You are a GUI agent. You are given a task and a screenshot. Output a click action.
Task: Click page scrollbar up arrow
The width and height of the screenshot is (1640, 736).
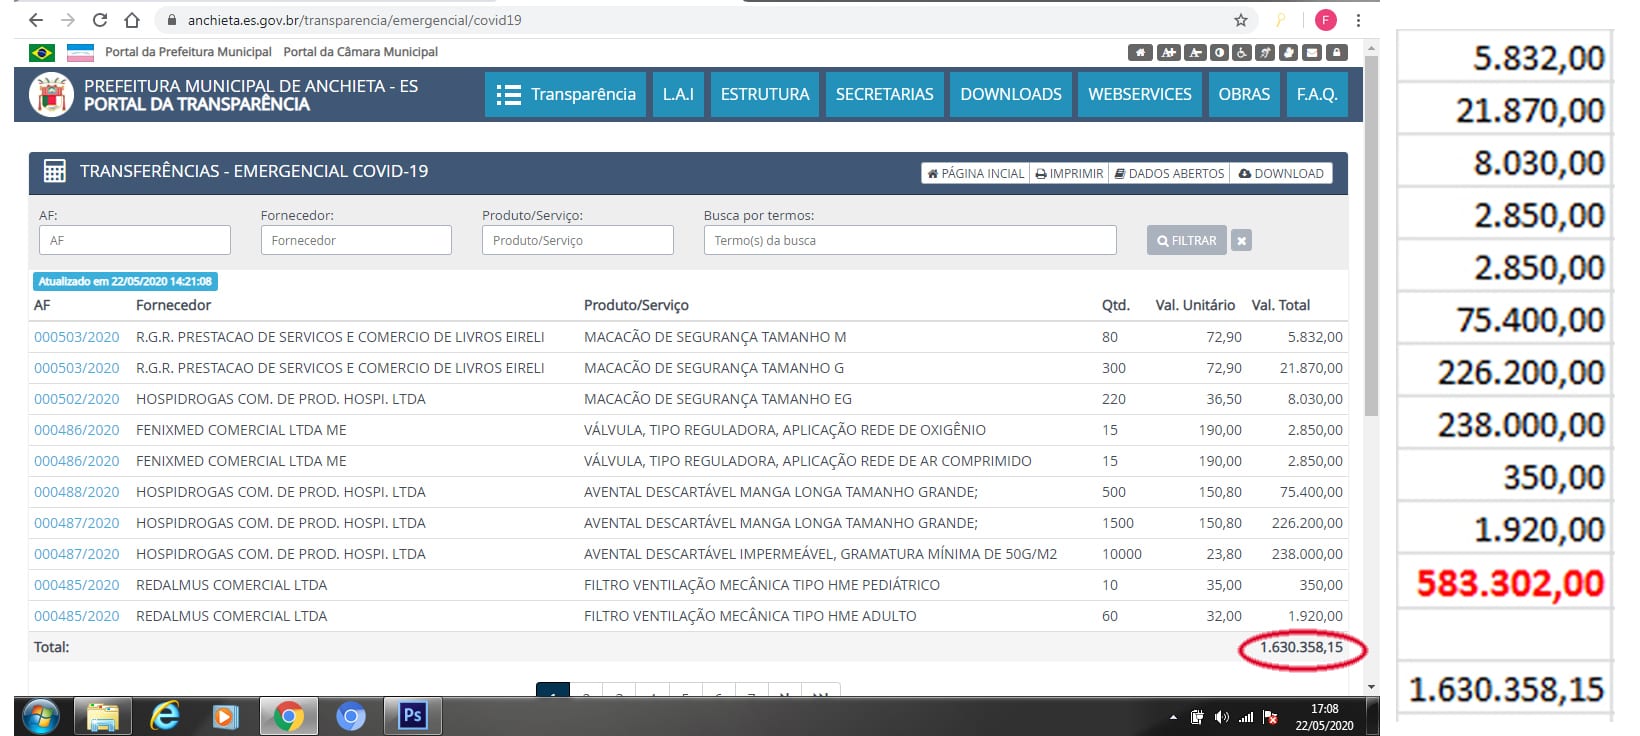1371,47
